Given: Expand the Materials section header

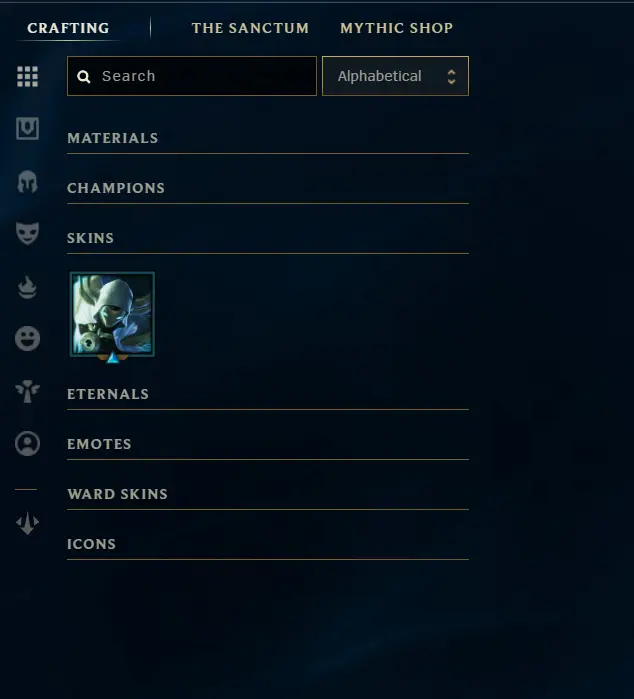Looking at the screenshot, I should pyautogui.click(x=268, y=138).
